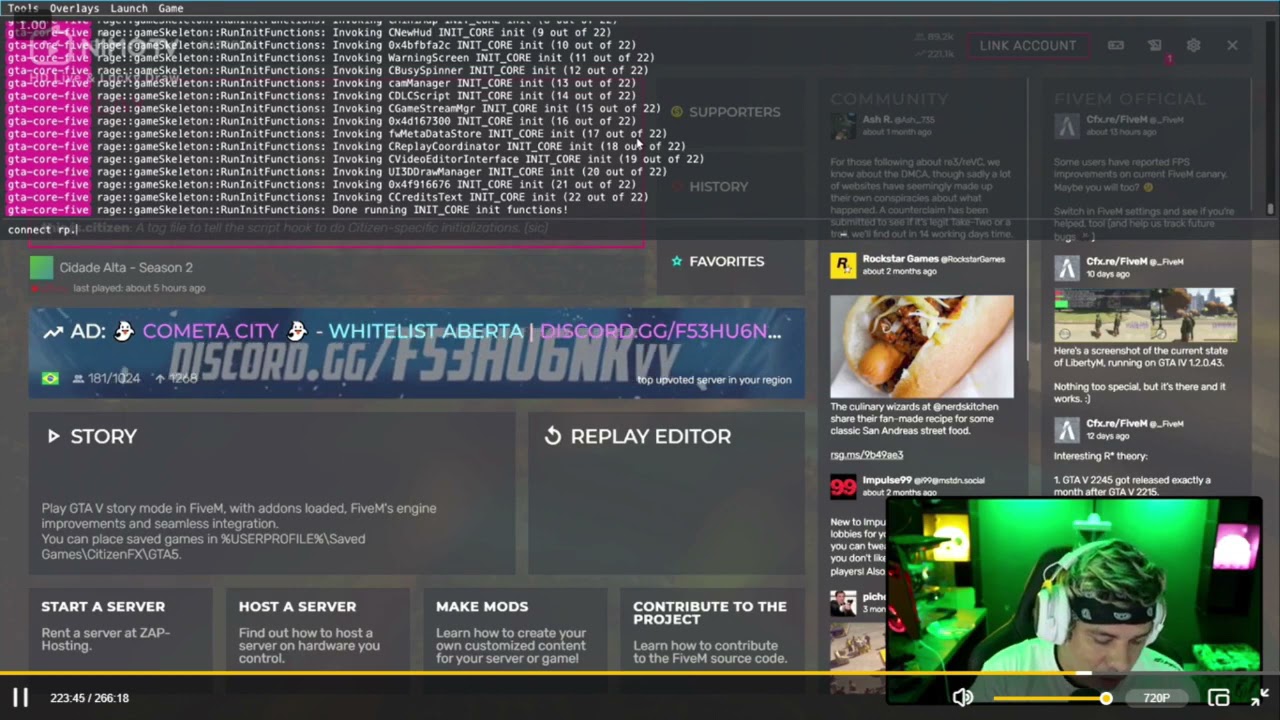Open CONTRIBUTE TO THE PROJECT card

(x=712, y=628)
